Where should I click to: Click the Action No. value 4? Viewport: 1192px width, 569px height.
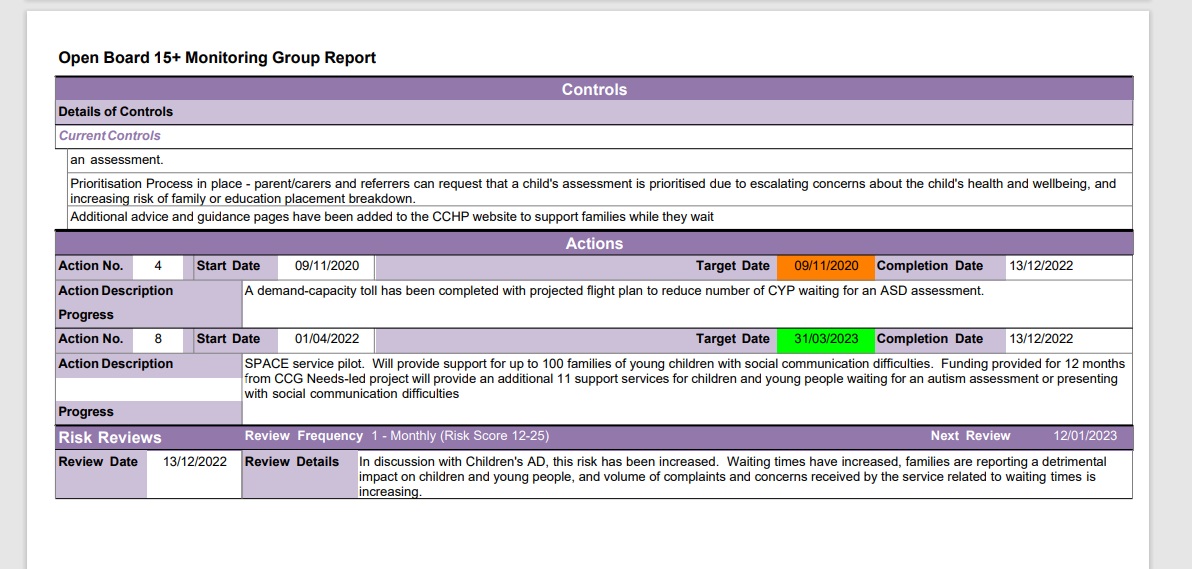[x=158, y=266]
